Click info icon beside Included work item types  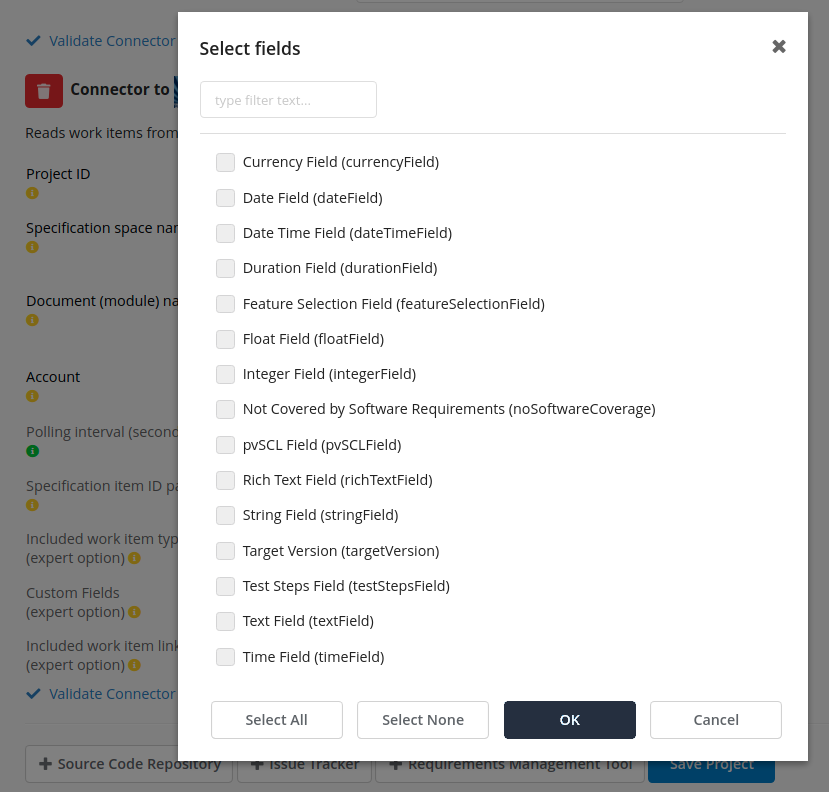tap(134, 558)
